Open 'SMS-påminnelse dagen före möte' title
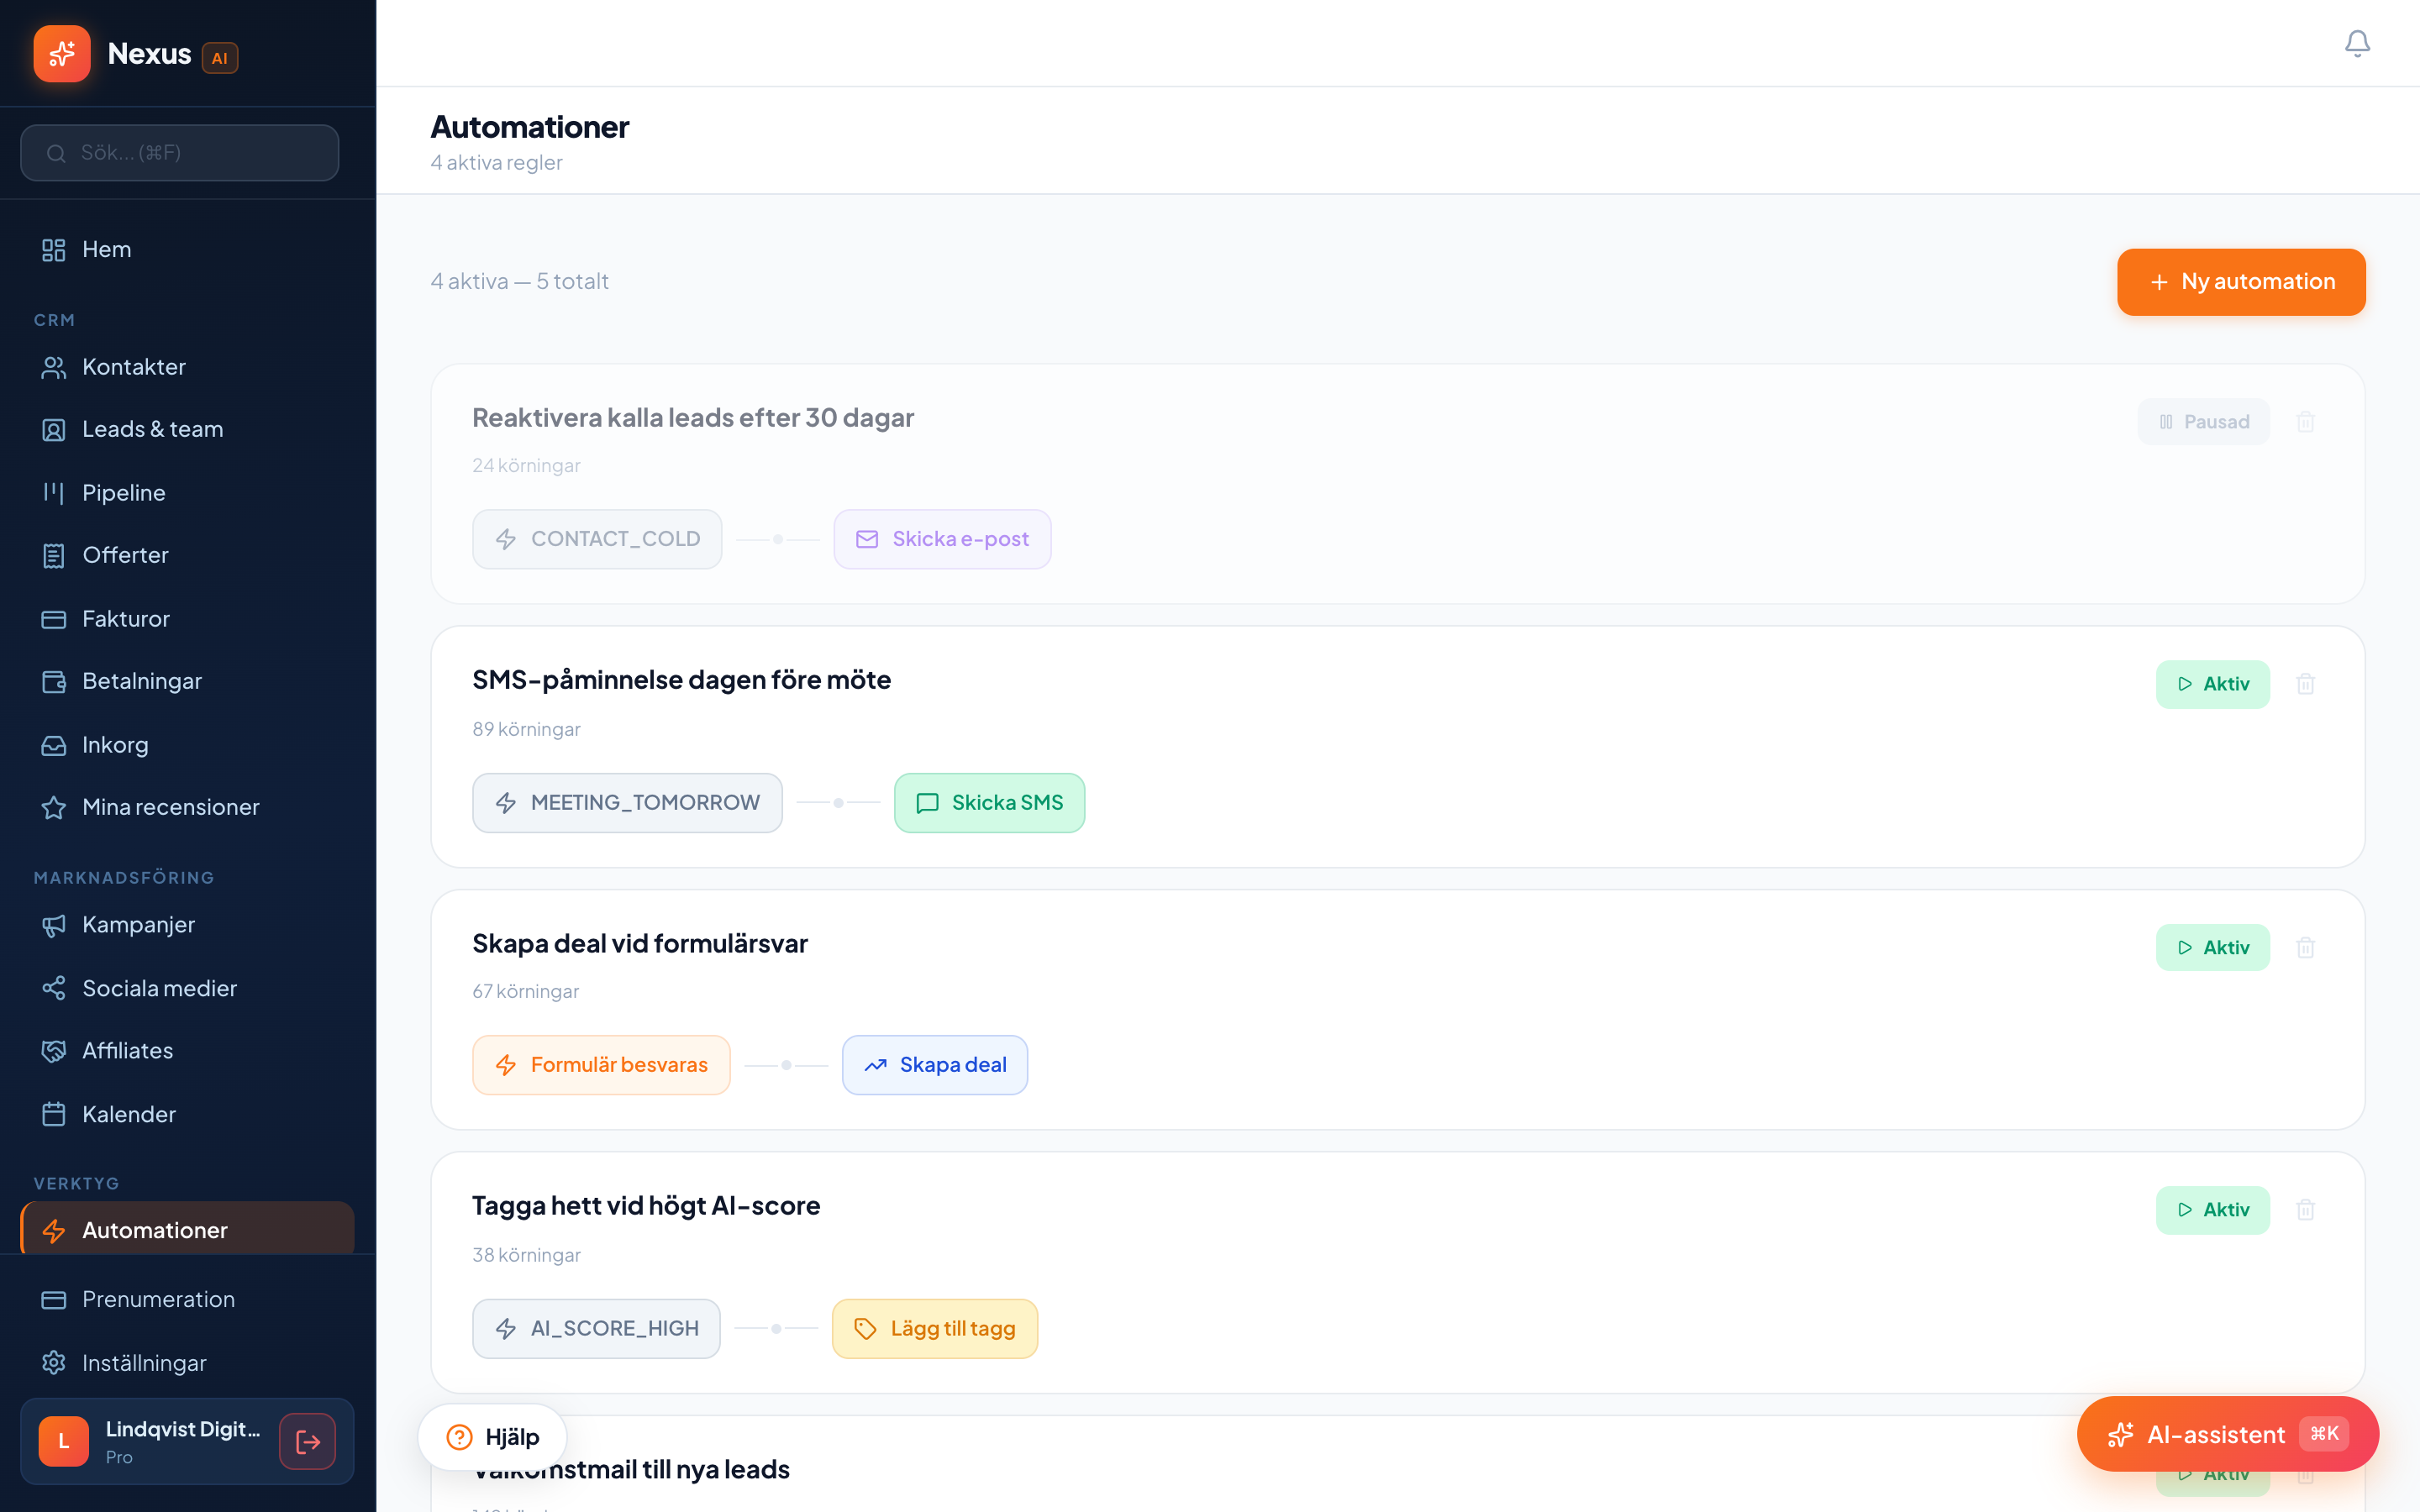 pos(681,680)
